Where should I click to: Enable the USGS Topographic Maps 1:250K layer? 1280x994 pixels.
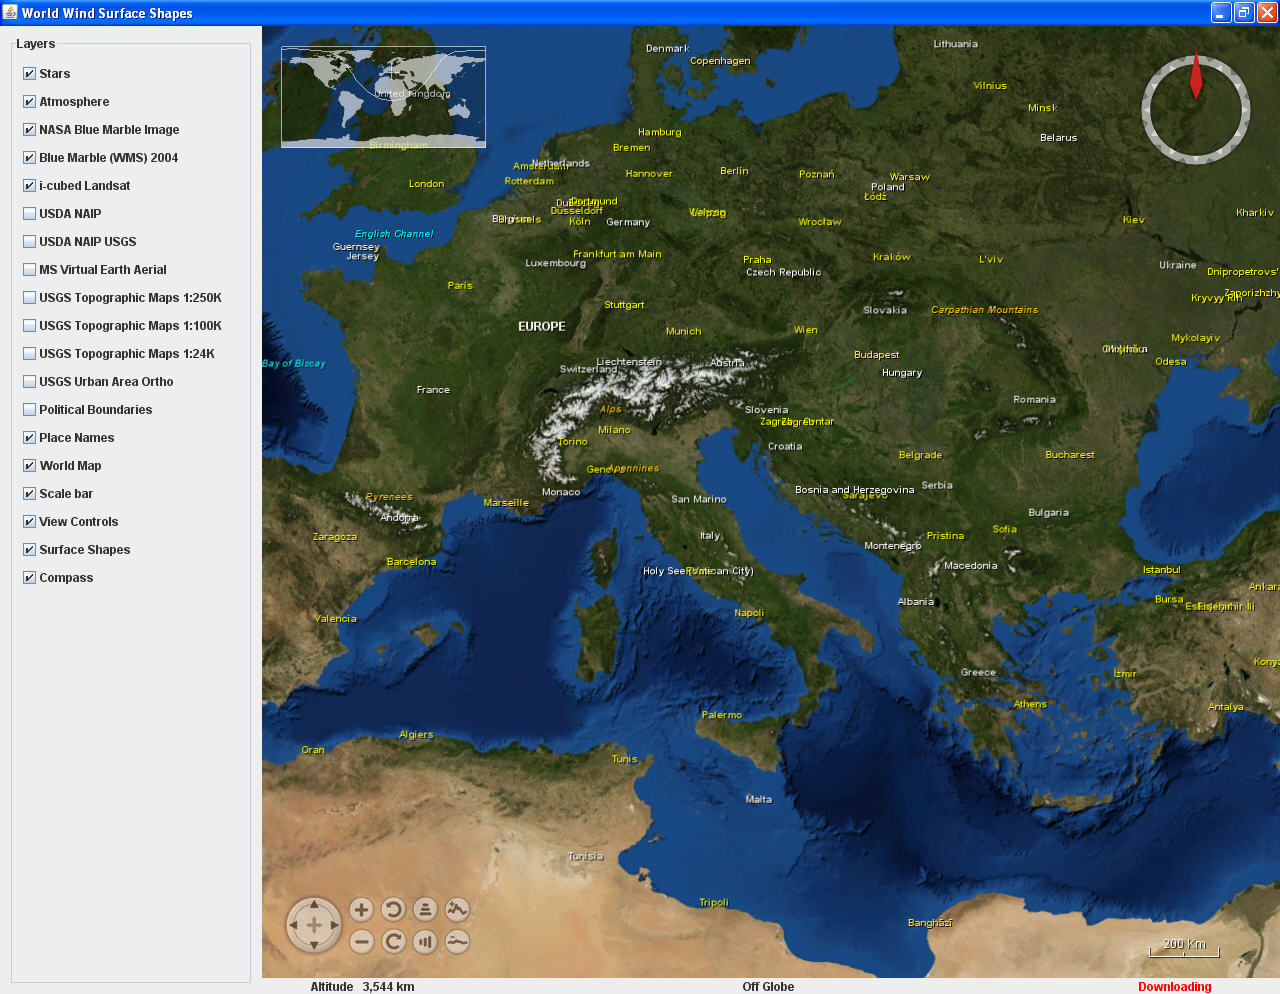coord(29,297)
